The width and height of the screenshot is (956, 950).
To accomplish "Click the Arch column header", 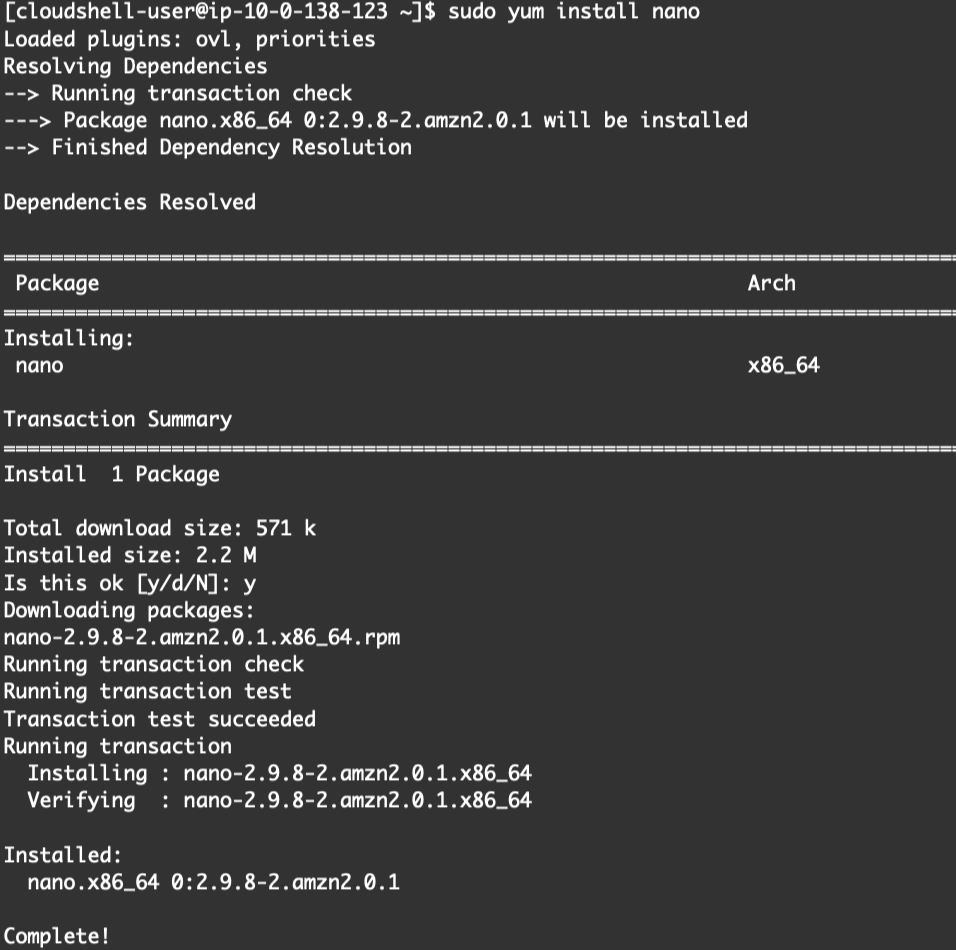I will pyautogui.click(x=771, y=283).
